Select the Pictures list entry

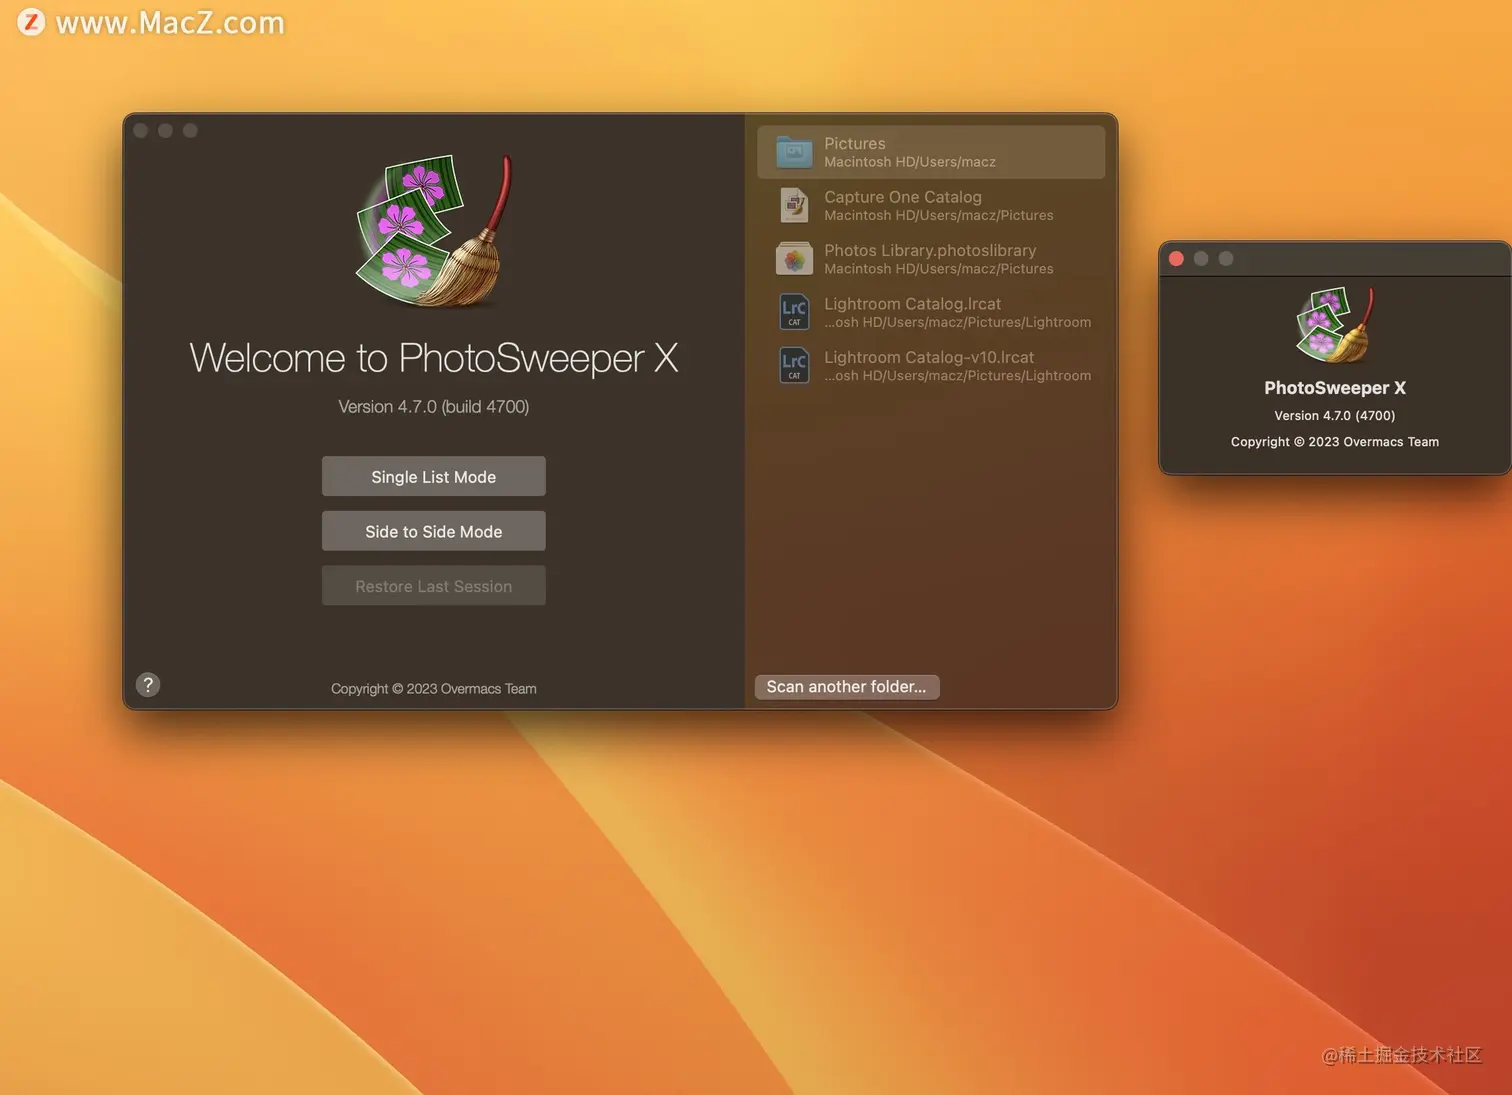click(x=931, y=152)
